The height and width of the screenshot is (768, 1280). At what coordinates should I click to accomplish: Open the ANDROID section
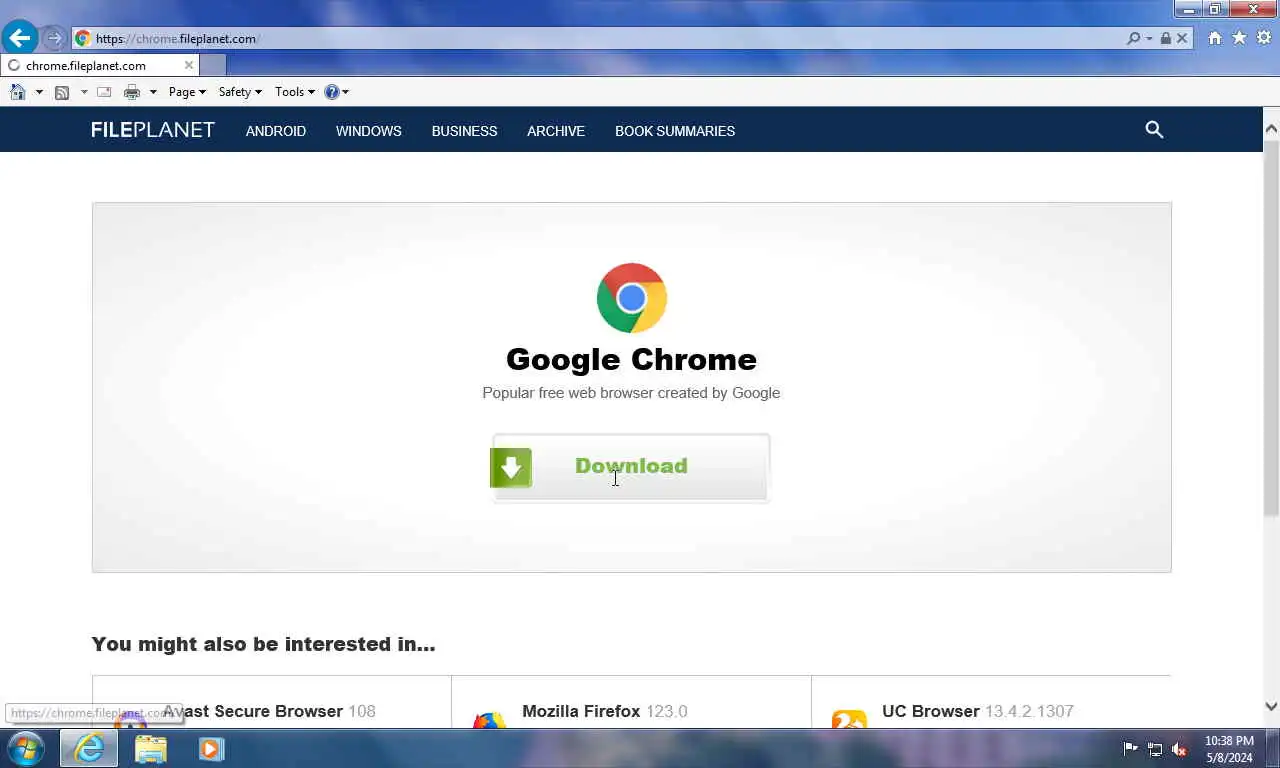[276, 131]
